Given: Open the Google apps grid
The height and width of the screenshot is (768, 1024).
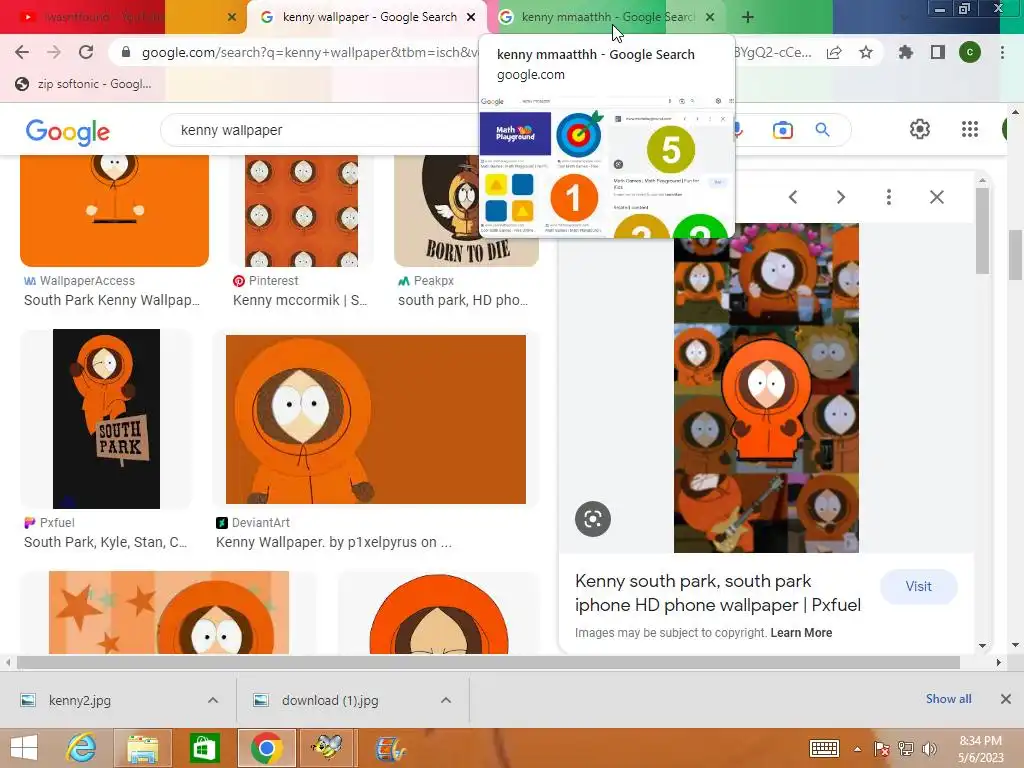Looking at the screenshot, I should [x=970, y=129].
